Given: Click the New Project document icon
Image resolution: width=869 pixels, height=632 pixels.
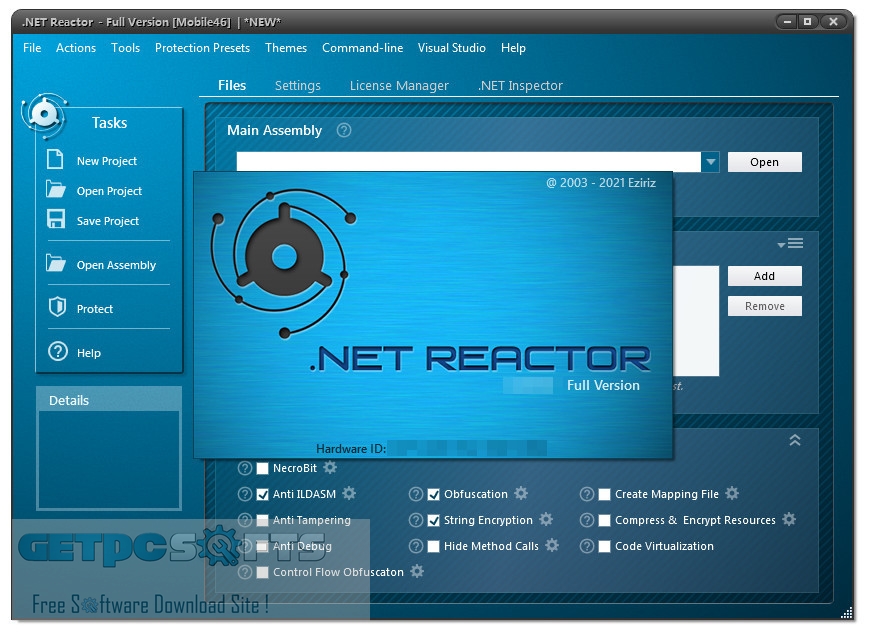Looking at the screenshot, I should coord(55,160).
